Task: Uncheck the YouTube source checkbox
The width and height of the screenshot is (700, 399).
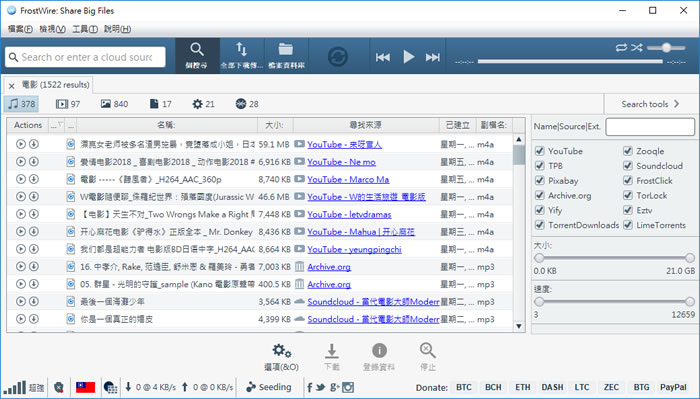Action: pyautogui.click(x=540, y=151)
